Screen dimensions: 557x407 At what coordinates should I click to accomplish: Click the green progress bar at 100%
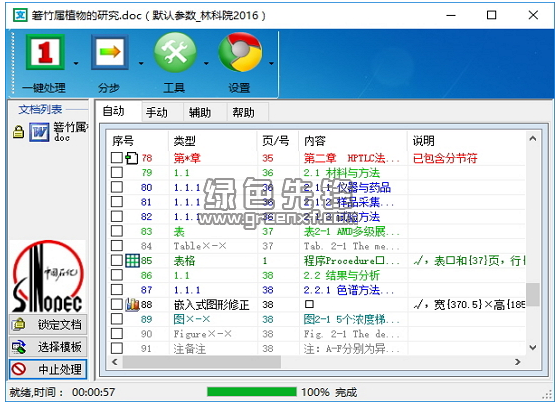252,392
